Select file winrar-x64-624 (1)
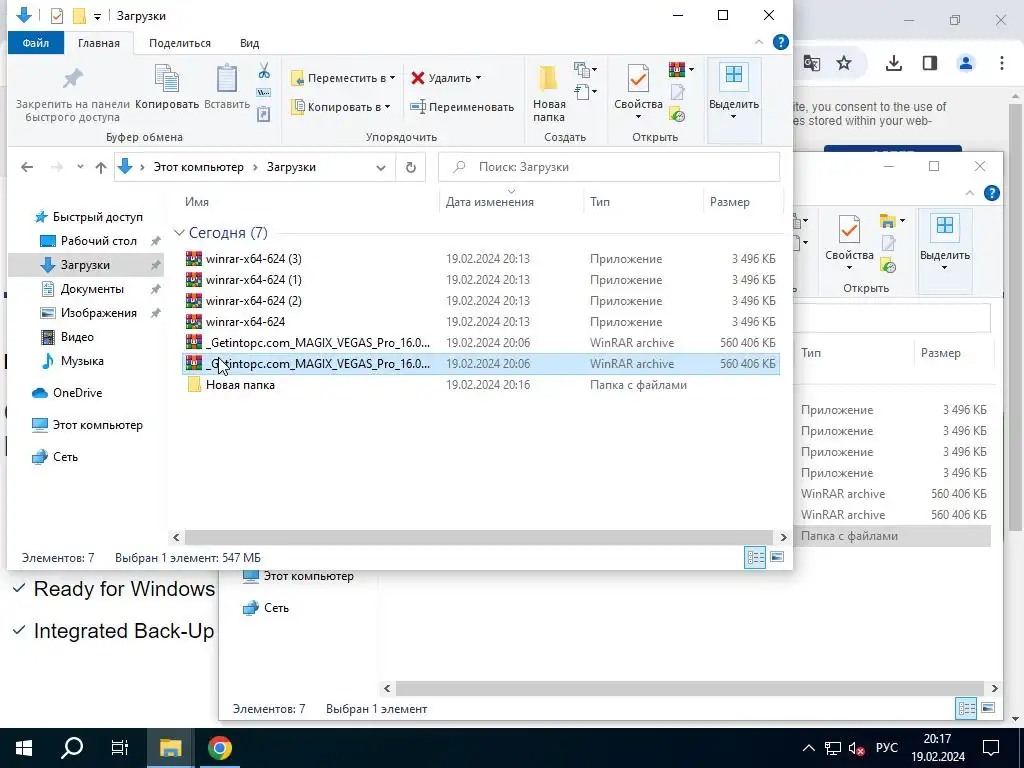This screenshot has width=1024, height=768. tap(253, 280)
